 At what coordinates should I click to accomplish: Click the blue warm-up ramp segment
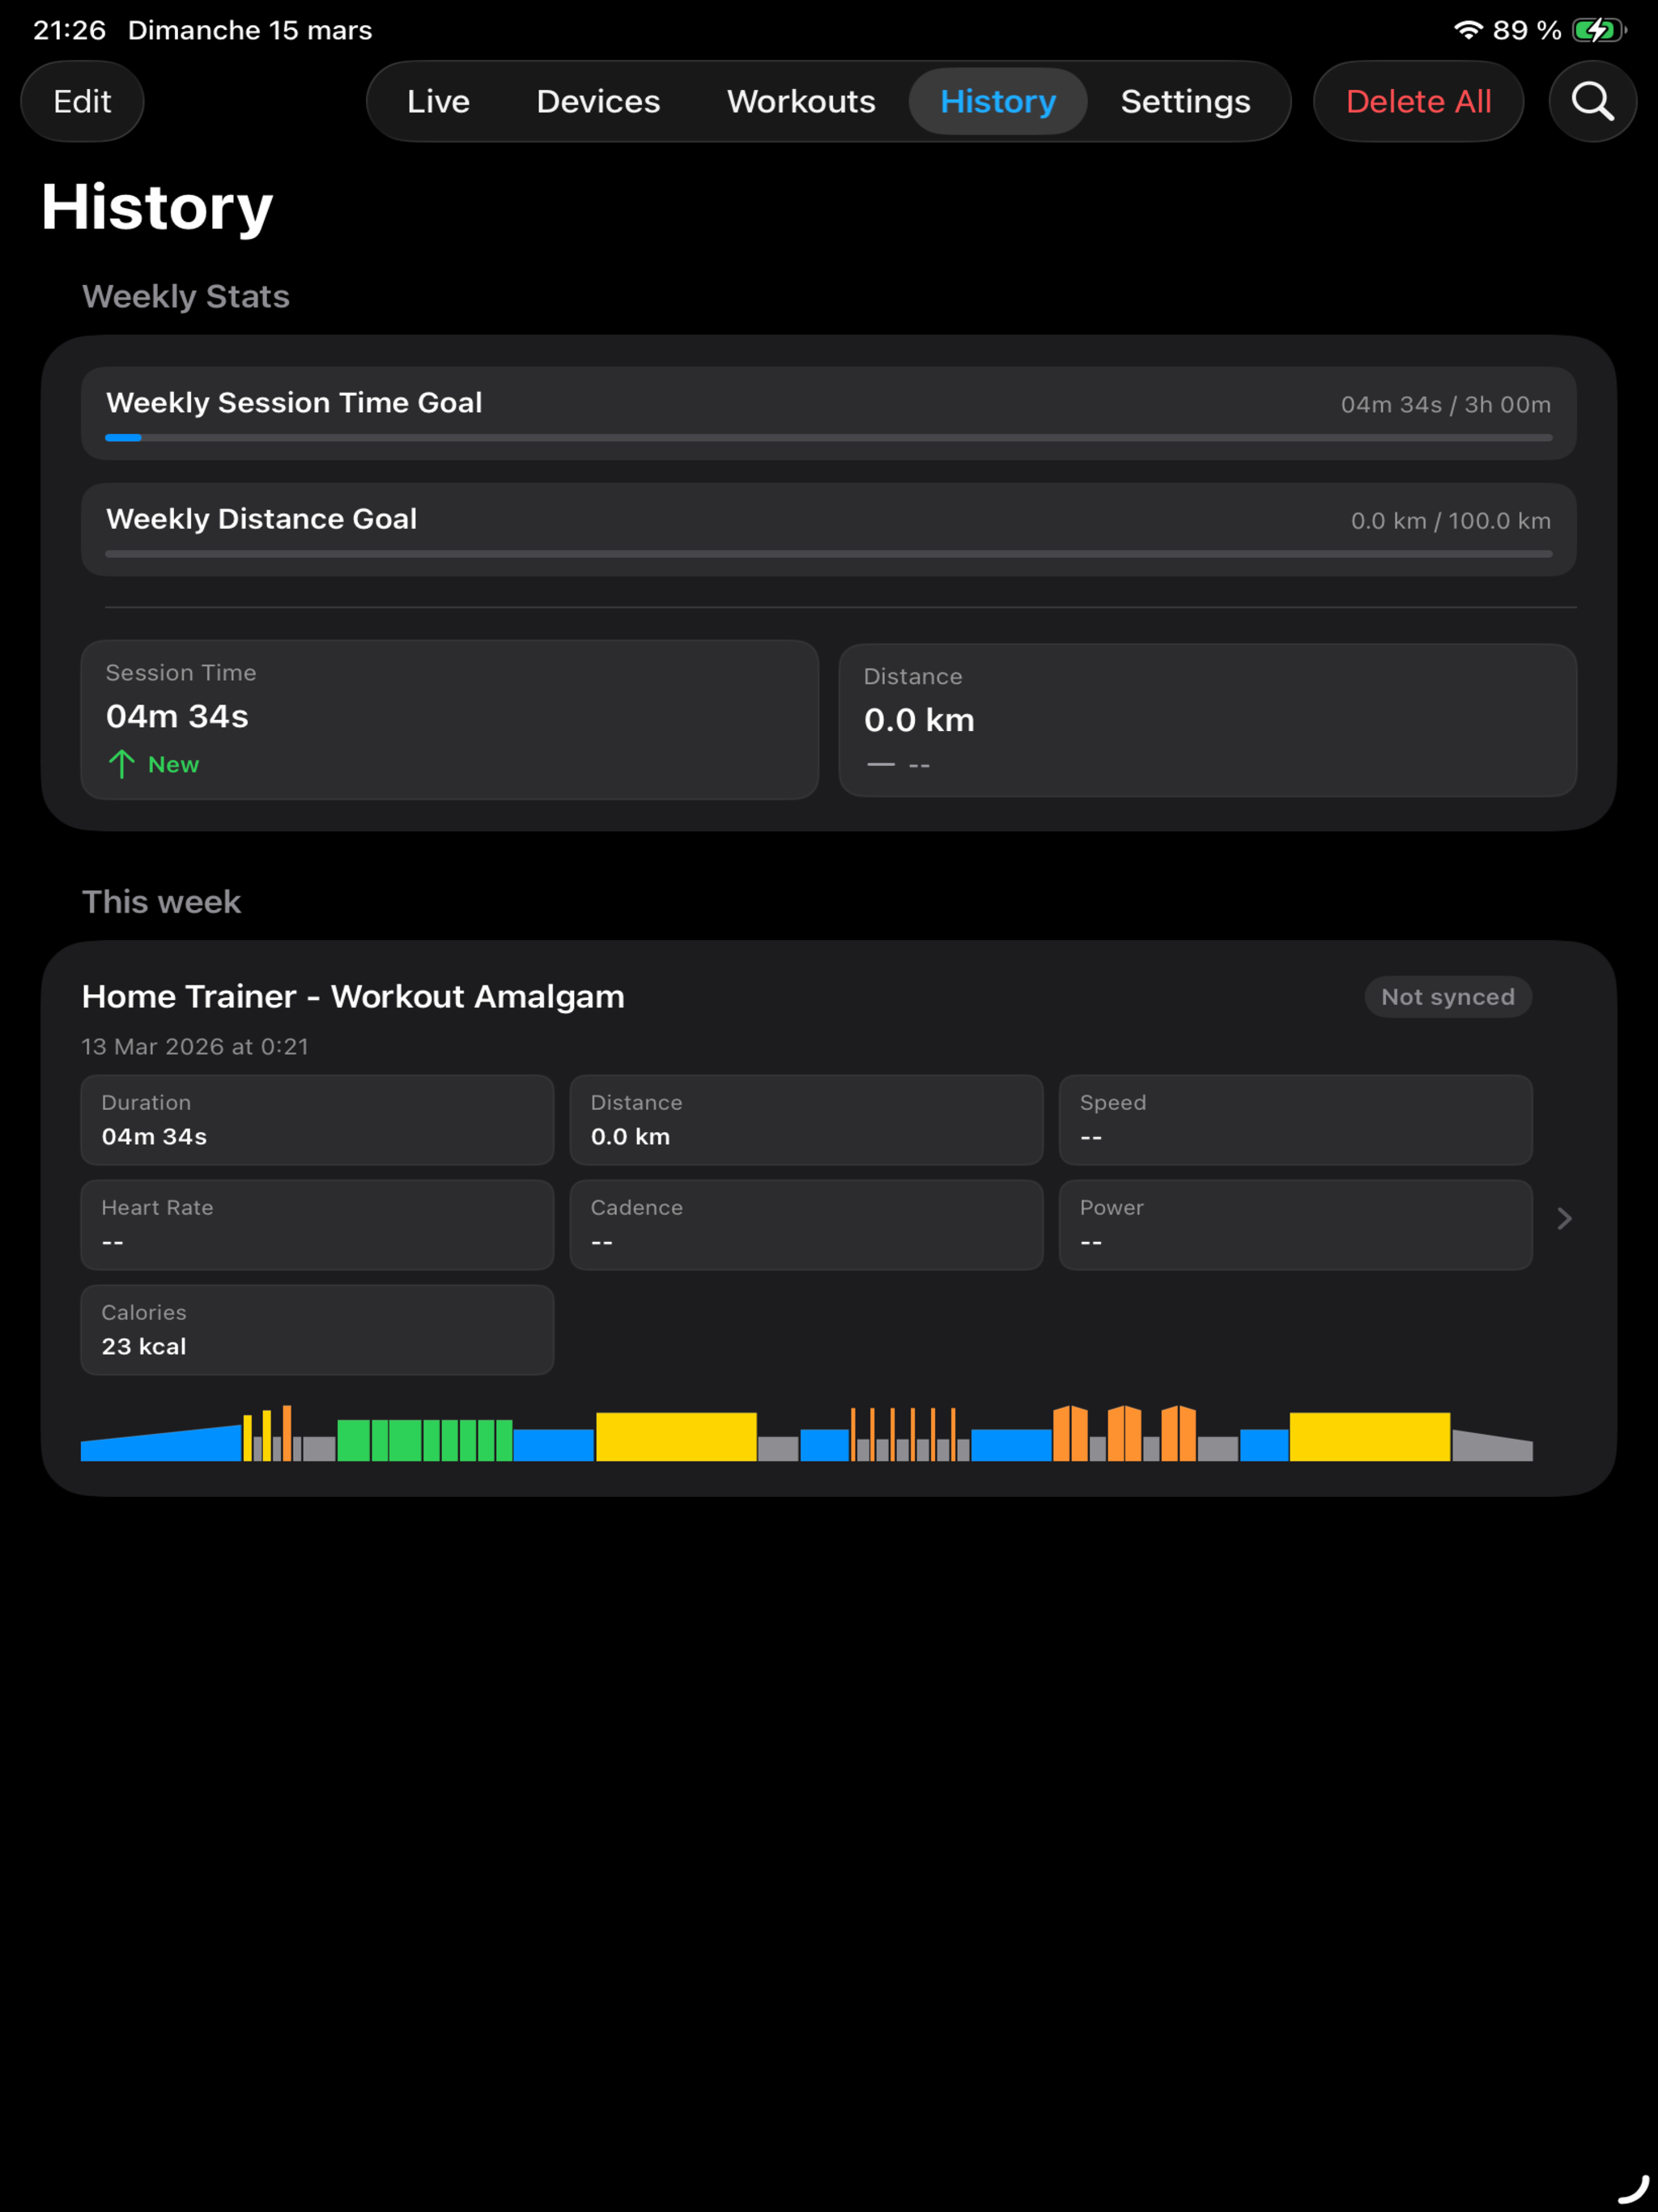[161, 1444]
